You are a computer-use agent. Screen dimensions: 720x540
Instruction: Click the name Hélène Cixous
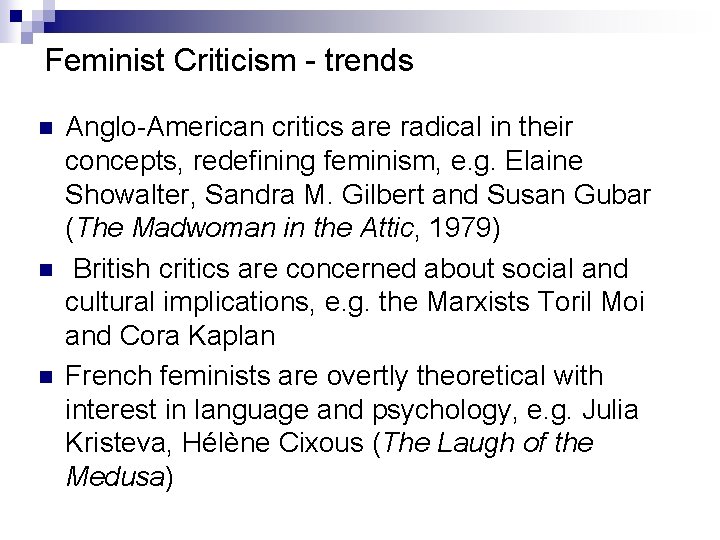click(273, 443)
